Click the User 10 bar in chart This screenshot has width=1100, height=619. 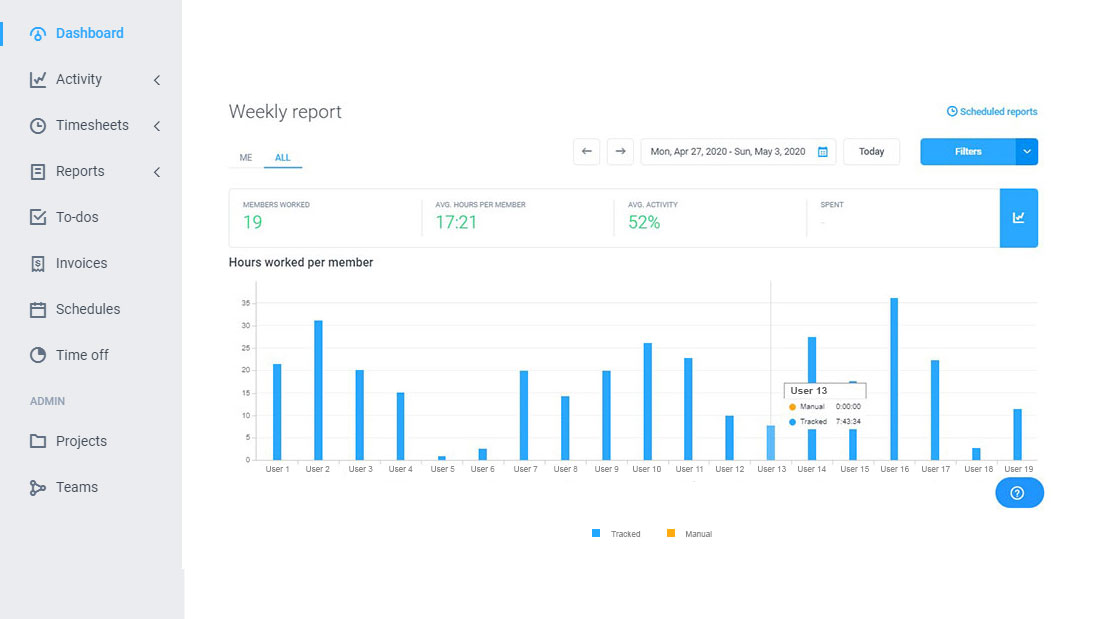648,401
